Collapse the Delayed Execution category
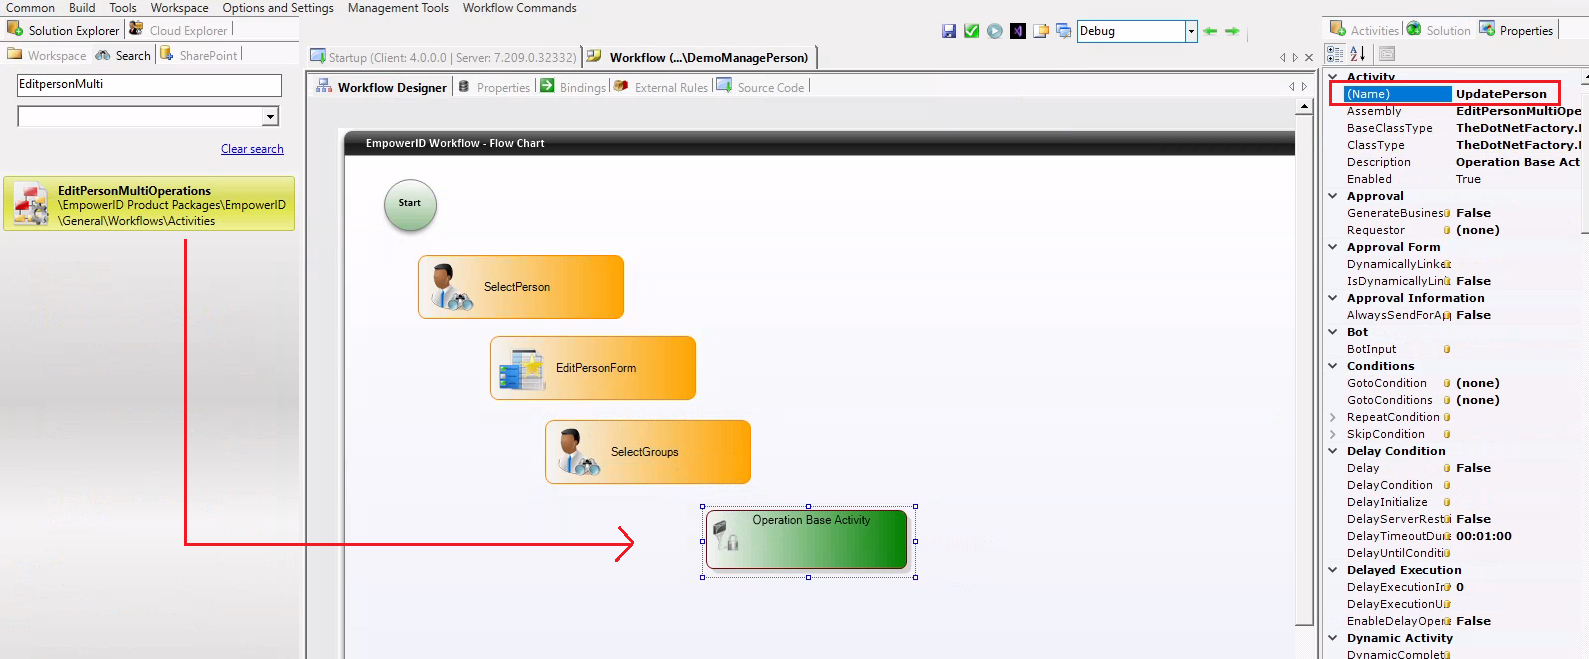The image size is (1589, 659). point(1333,570)
